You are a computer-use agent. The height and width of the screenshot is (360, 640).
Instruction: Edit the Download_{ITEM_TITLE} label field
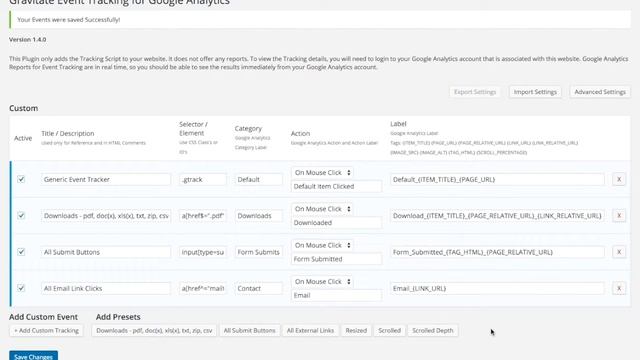click(x=497, y=216)
